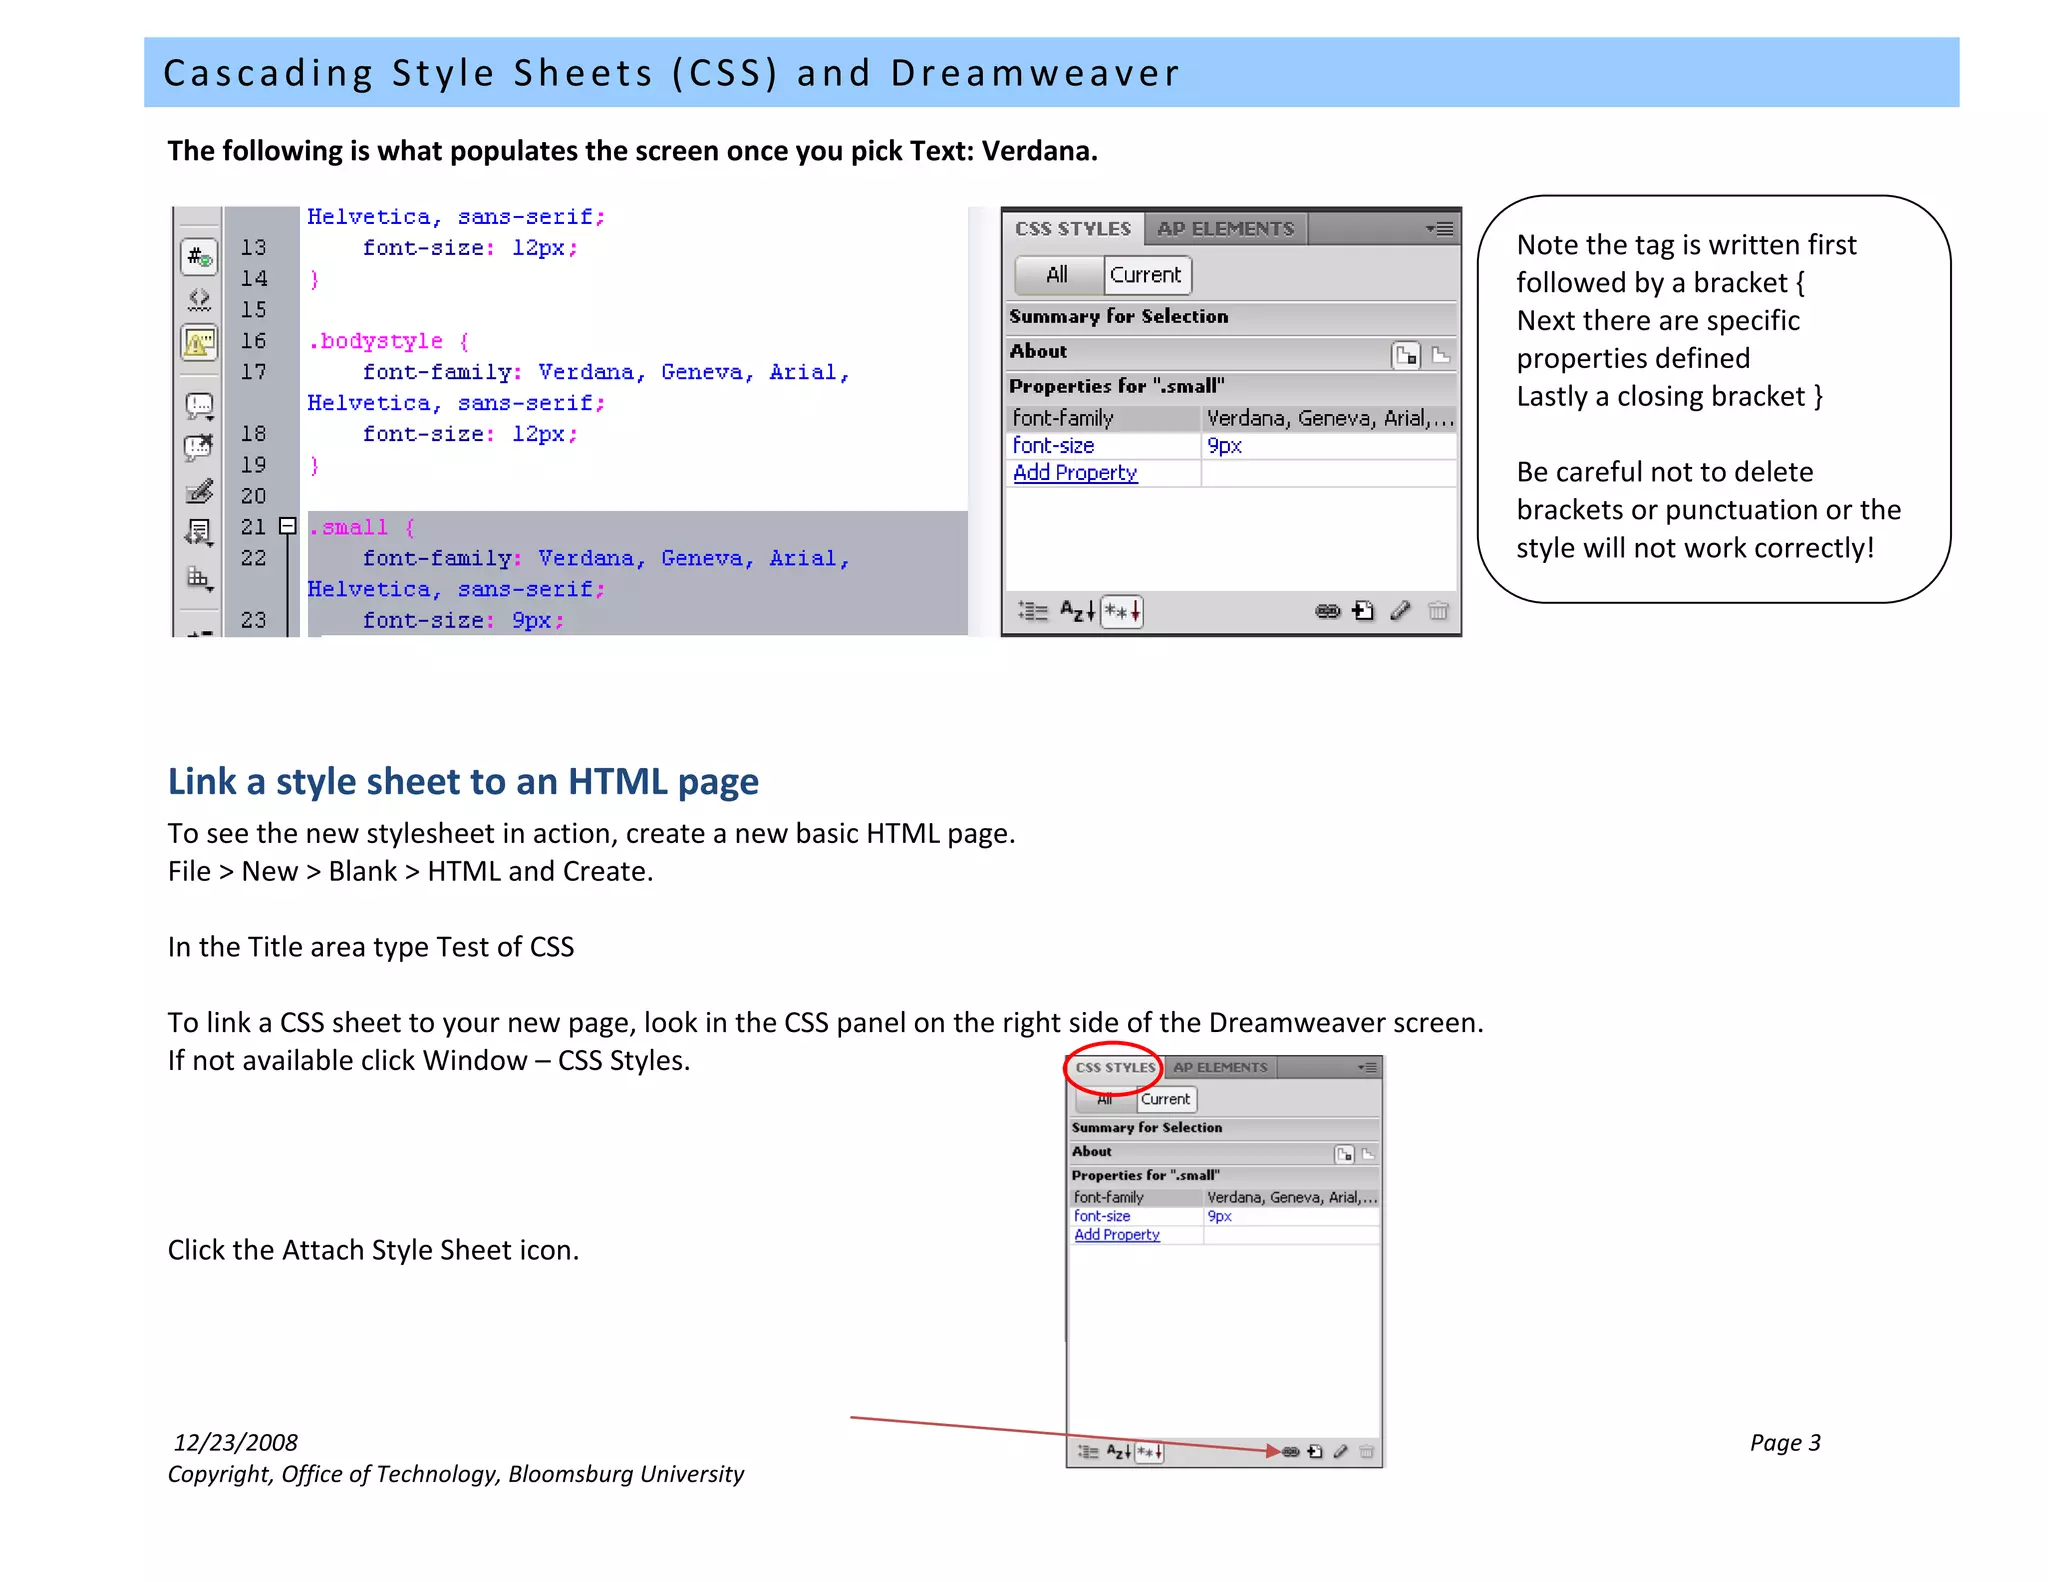Select the circled CSS STYLES tab in bottom panel
Image resolution: width=2048 pixels, height=1582 pixels.
click(1115, 1068)
